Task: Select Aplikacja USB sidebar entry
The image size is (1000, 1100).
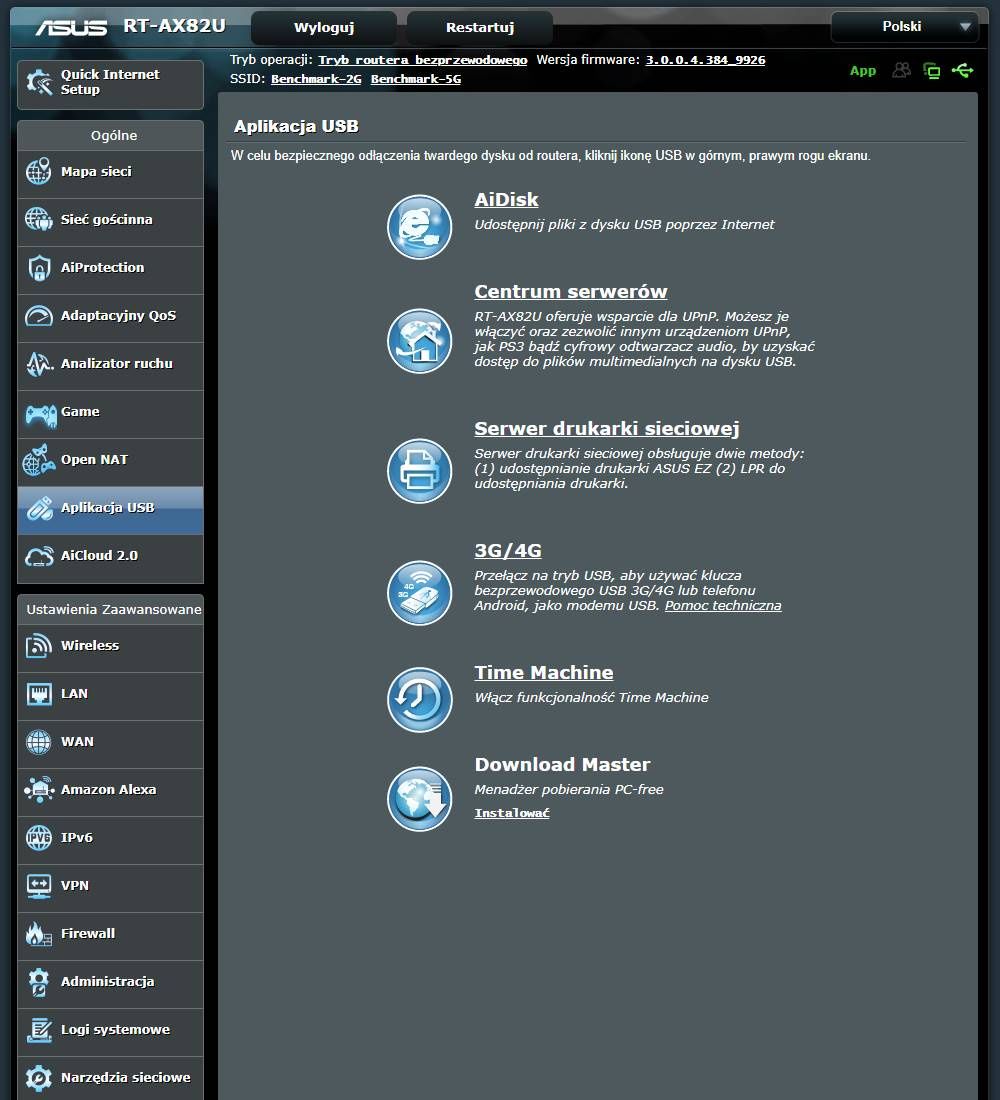Action: pyautogui.click(x=110, y=511)
